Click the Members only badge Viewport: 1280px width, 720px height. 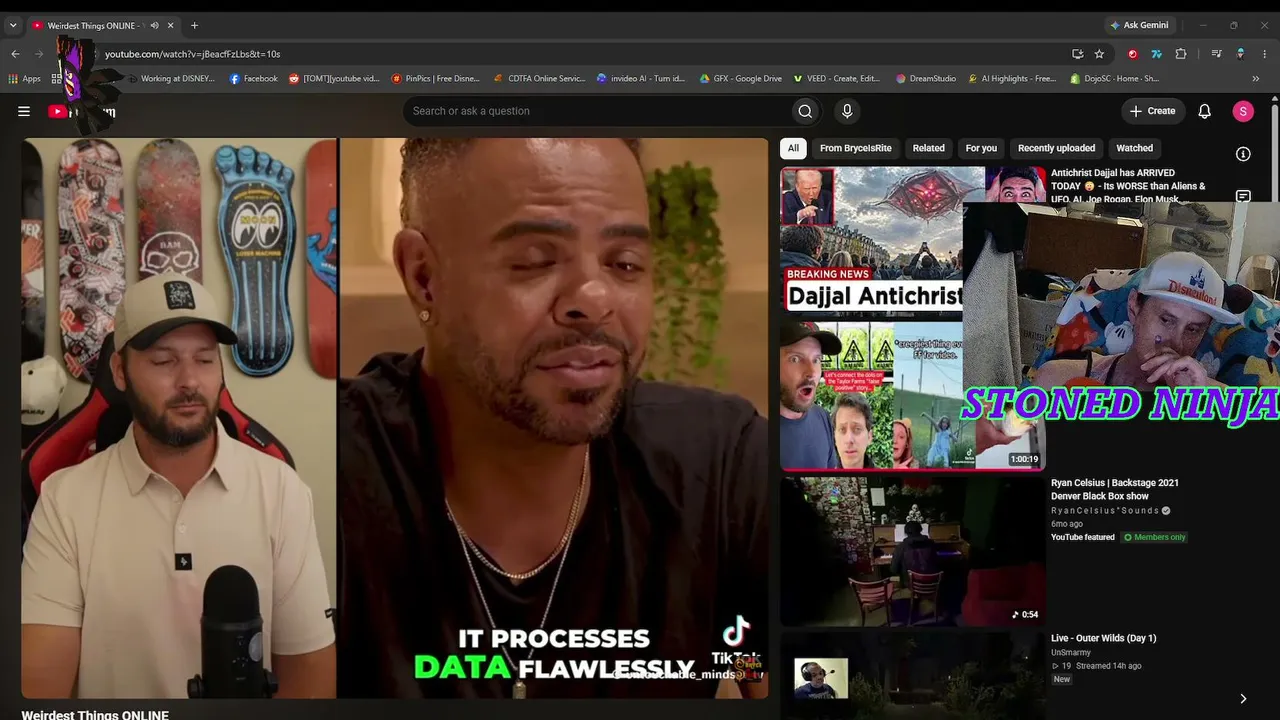click(1154, 537)
